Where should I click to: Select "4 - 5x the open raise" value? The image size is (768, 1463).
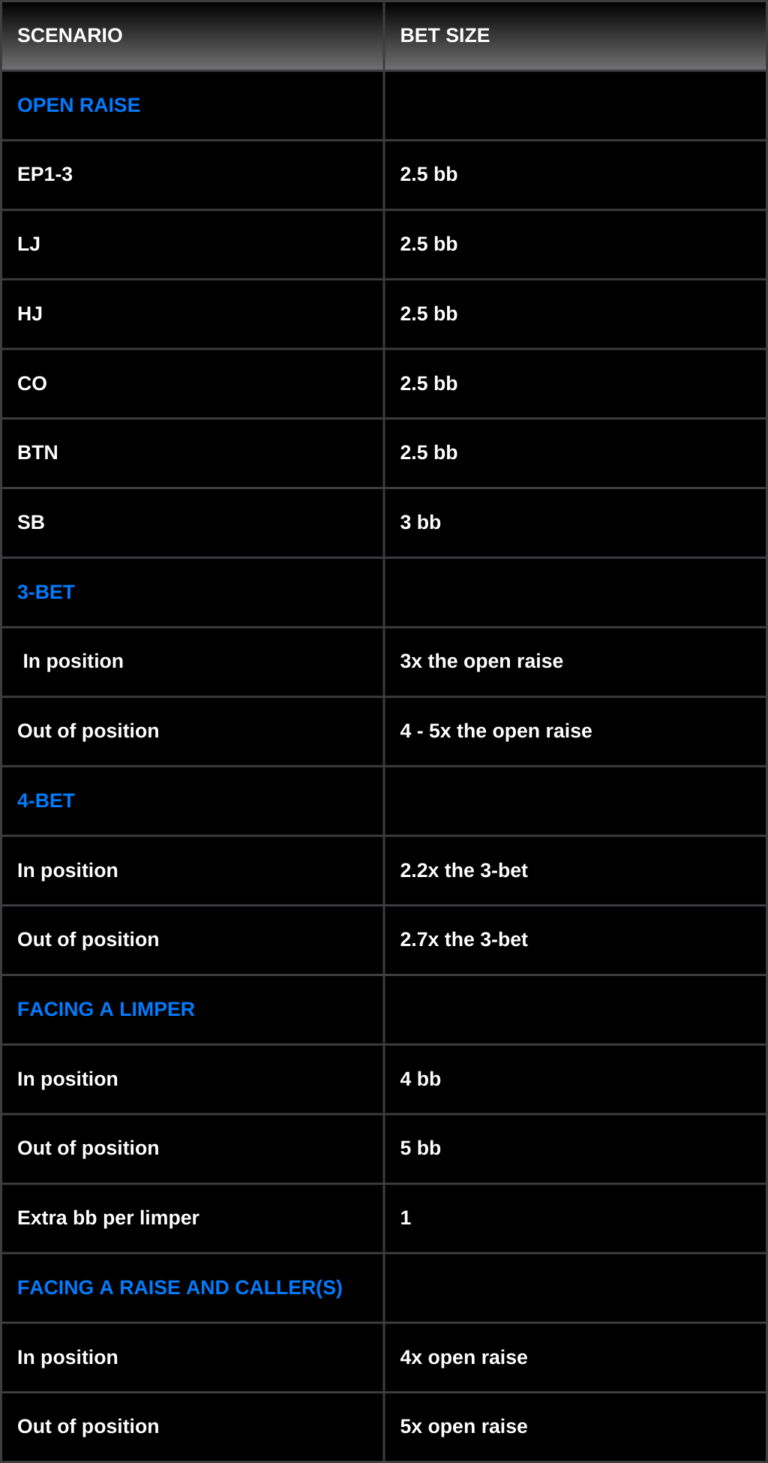(496, 731)
